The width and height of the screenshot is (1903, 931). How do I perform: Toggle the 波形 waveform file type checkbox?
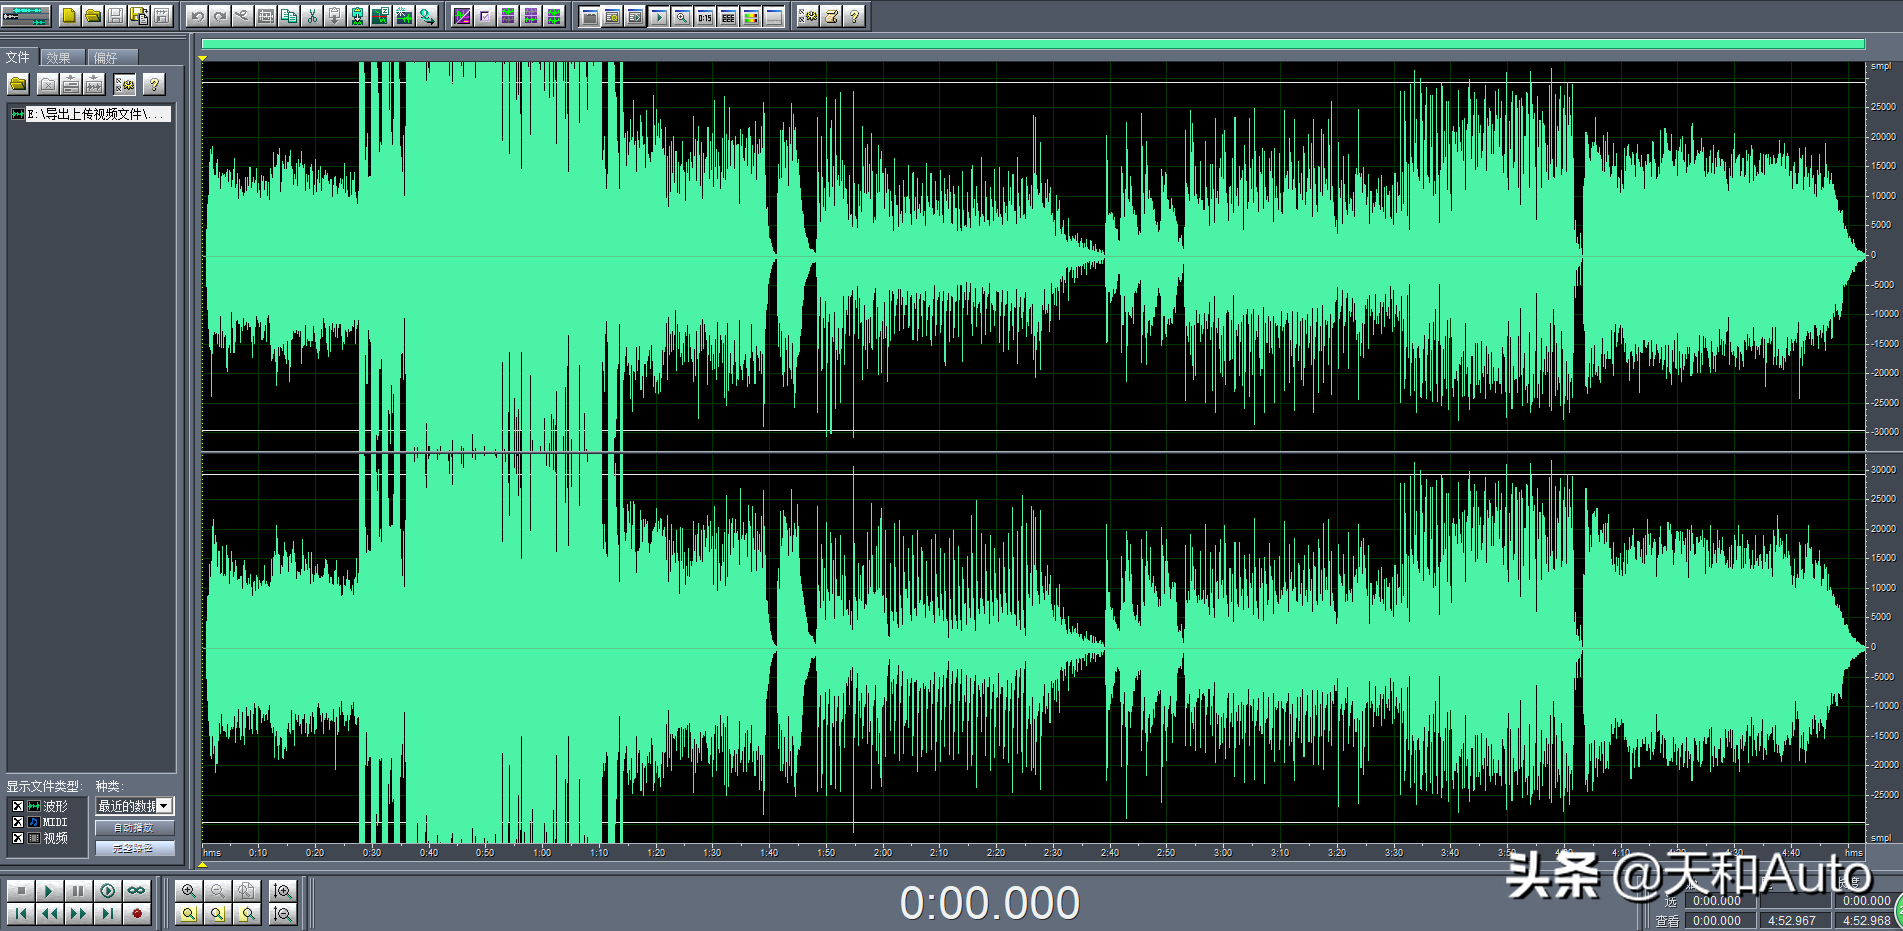coord(17,806)
